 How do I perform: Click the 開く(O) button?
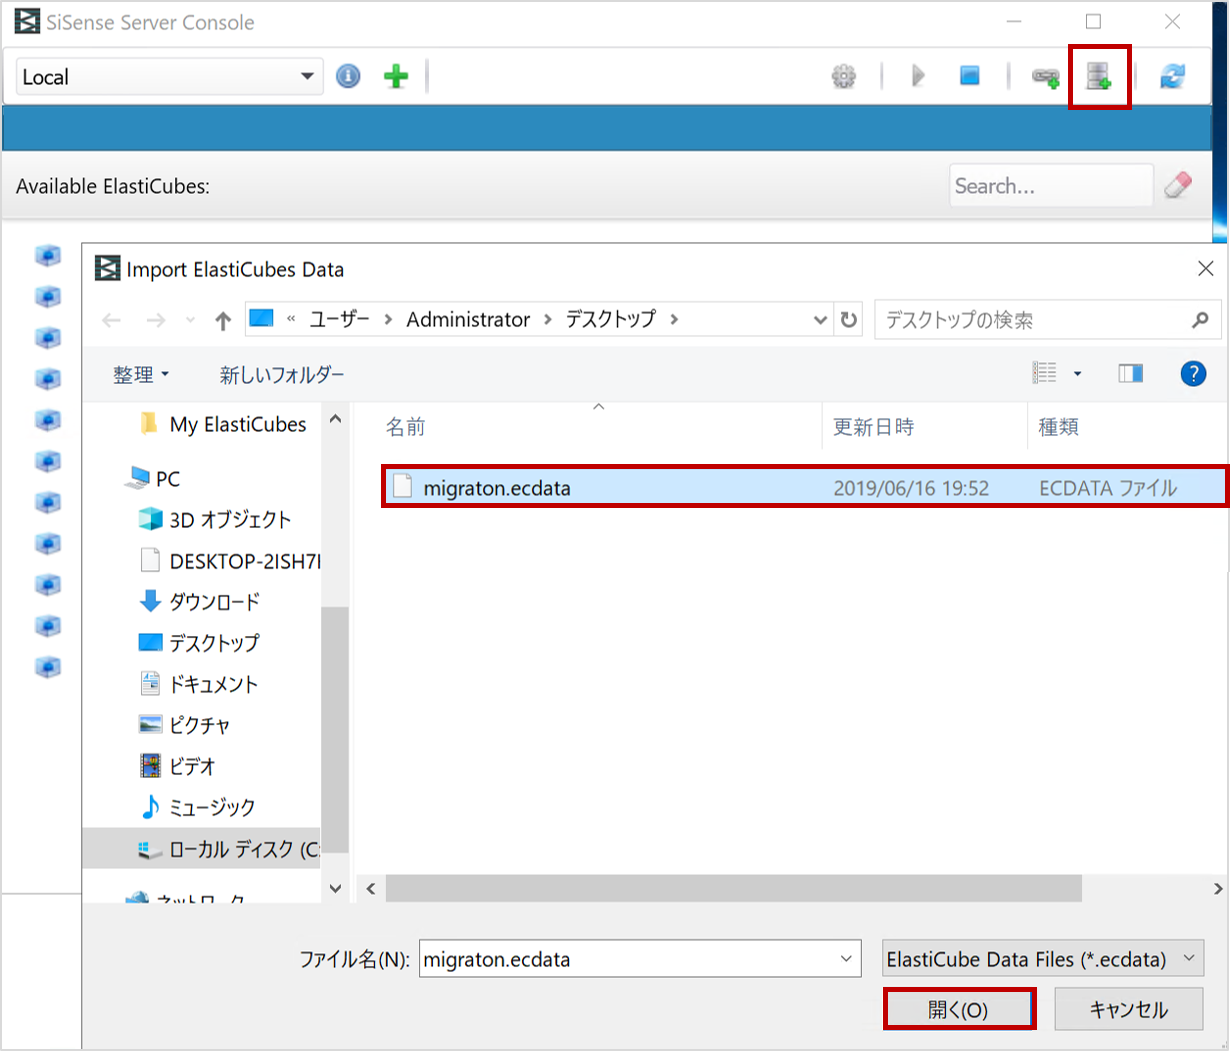pyautogui.click(x=959, y=1009)
